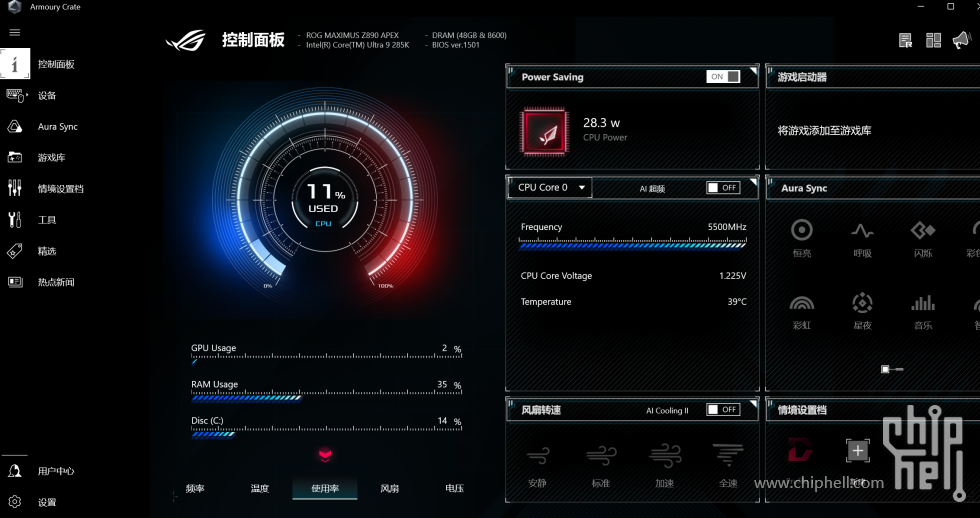Click the 精选 tag icon
The width and height of the screenshot is (980, 518).
(15, 251)
